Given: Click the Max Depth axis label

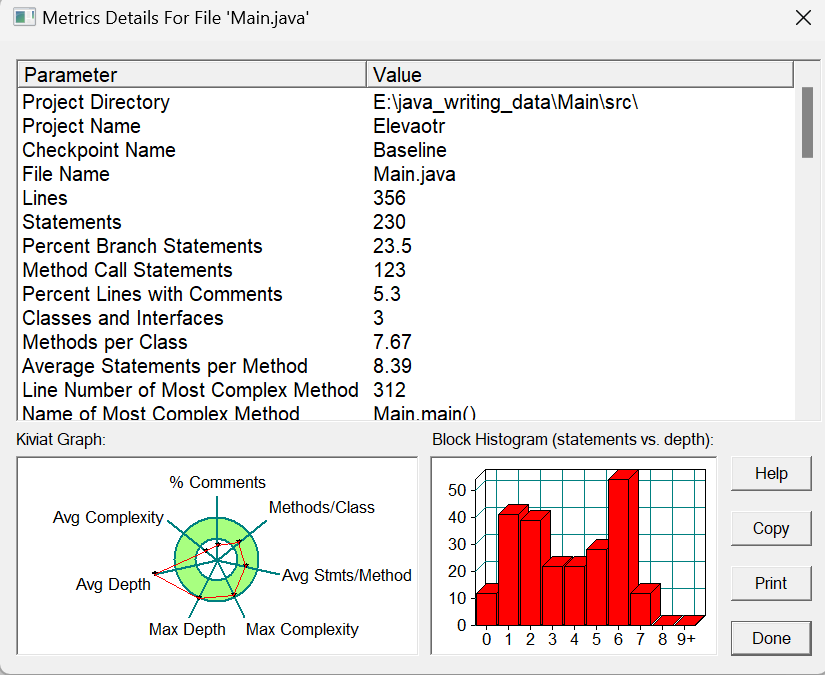Looking at the screenshot, I should click(187, 629).
